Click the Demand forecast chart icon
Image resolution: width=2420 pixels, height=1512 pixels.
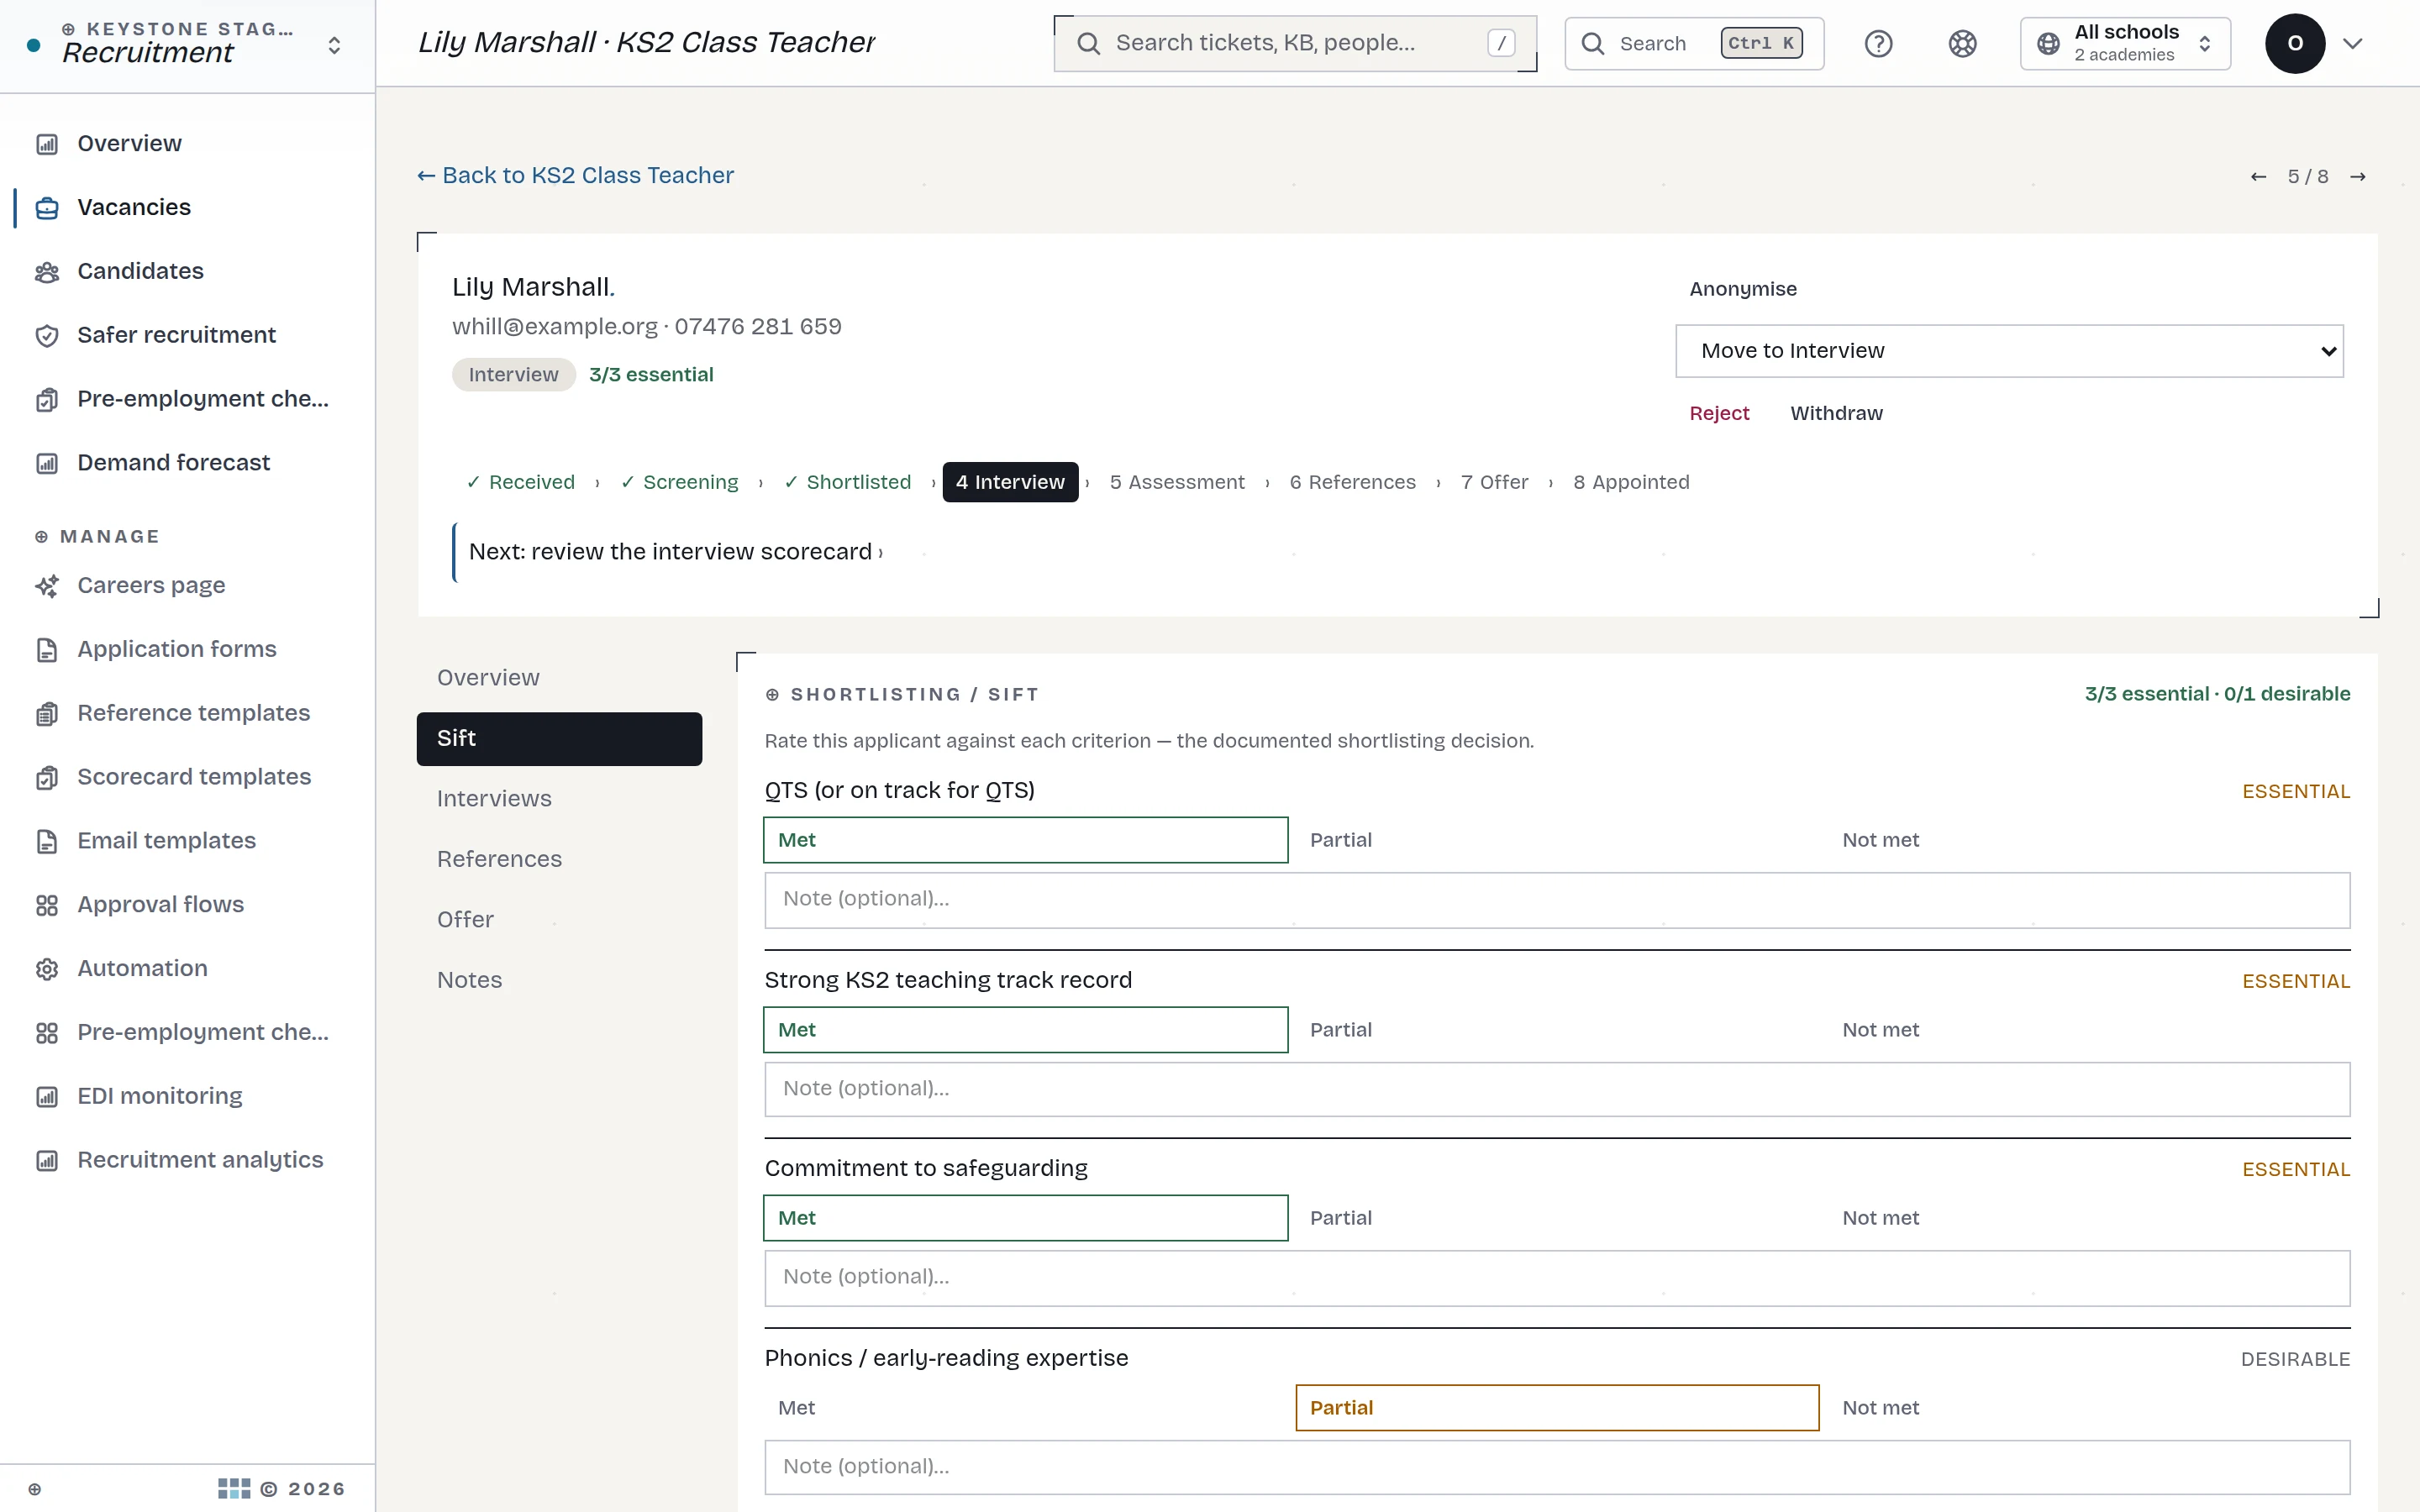[47, 463]
